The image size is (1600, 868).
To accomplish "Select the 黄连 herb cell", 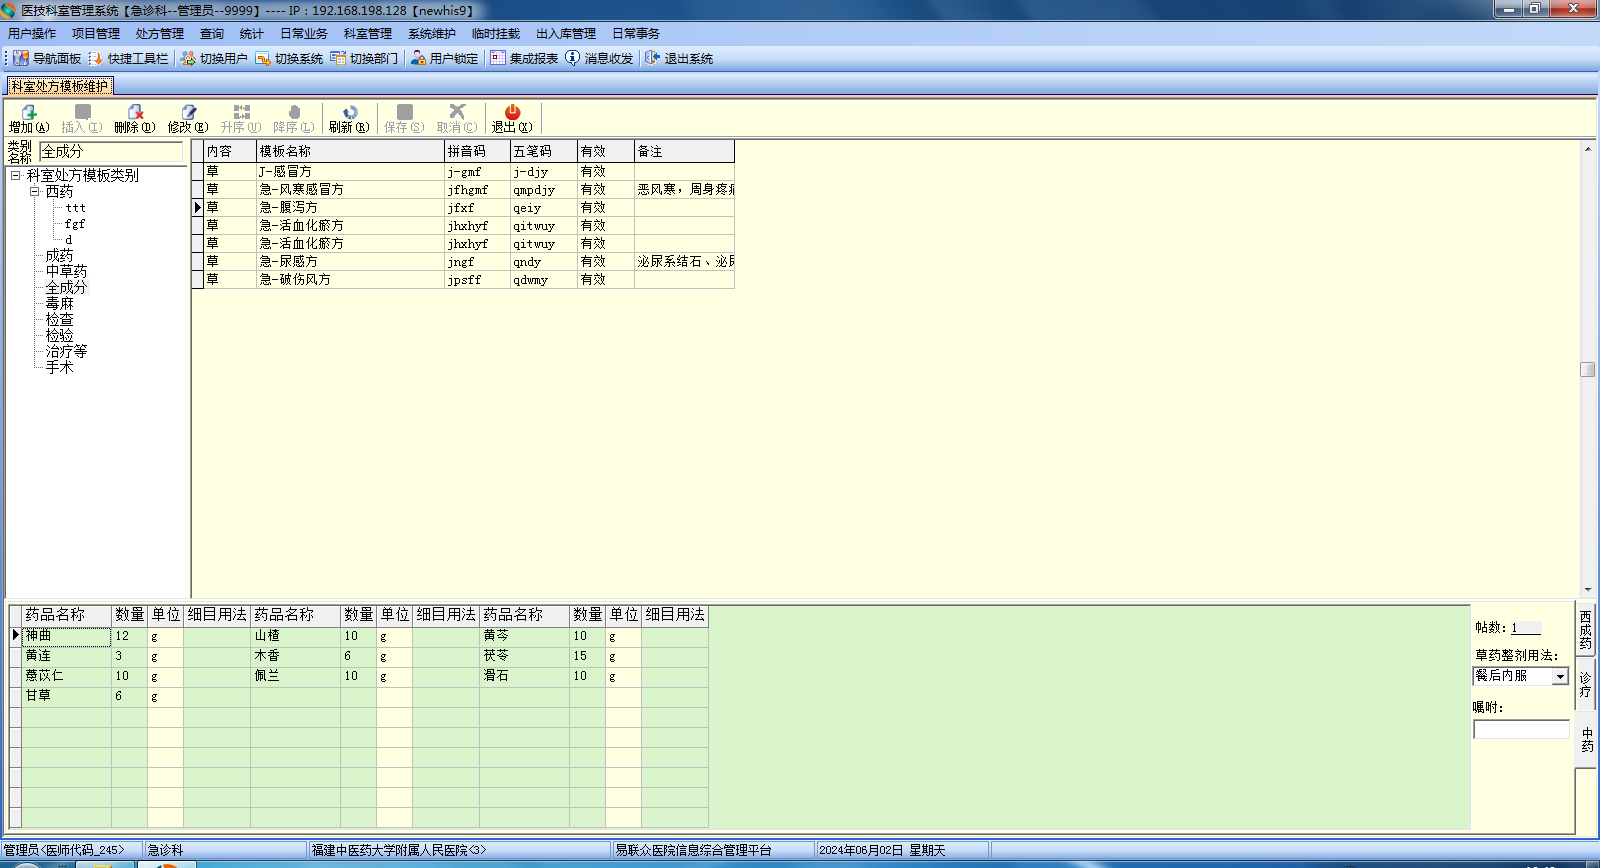I will (x=66, y=657).
